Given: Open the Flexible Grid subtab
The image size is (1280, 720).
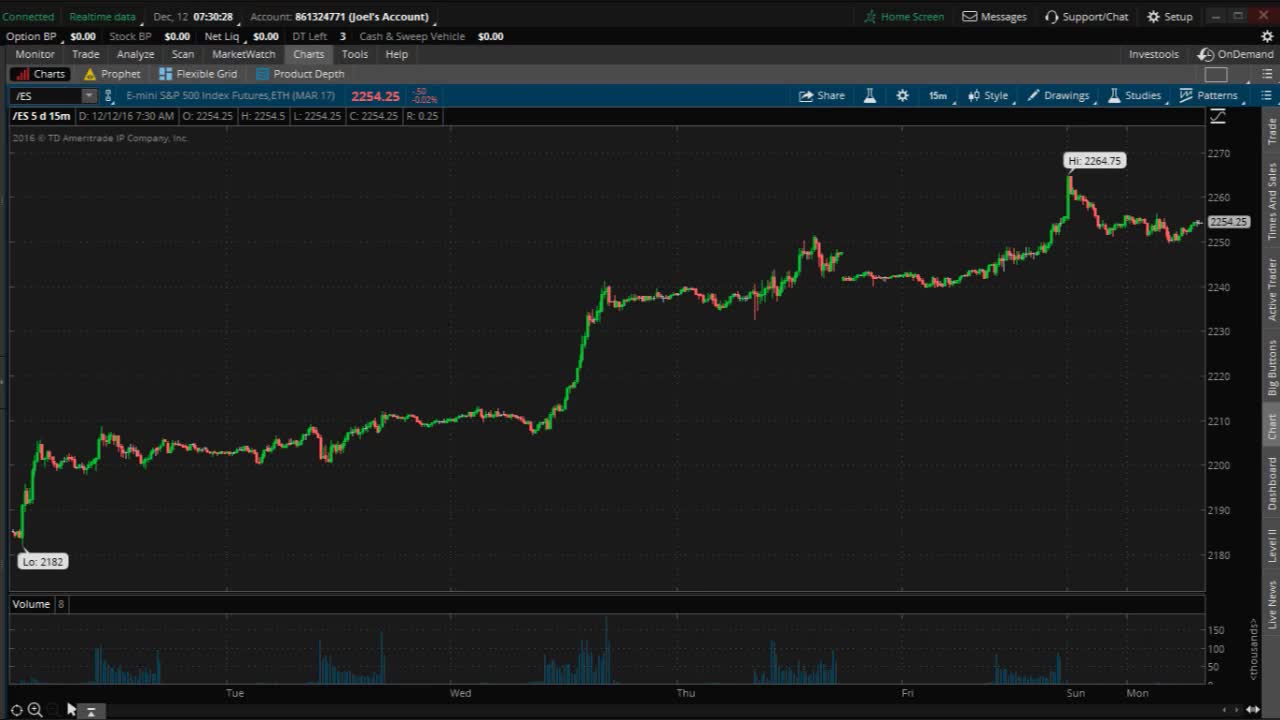Looking at the screenshot, I should tap(198, 74).
